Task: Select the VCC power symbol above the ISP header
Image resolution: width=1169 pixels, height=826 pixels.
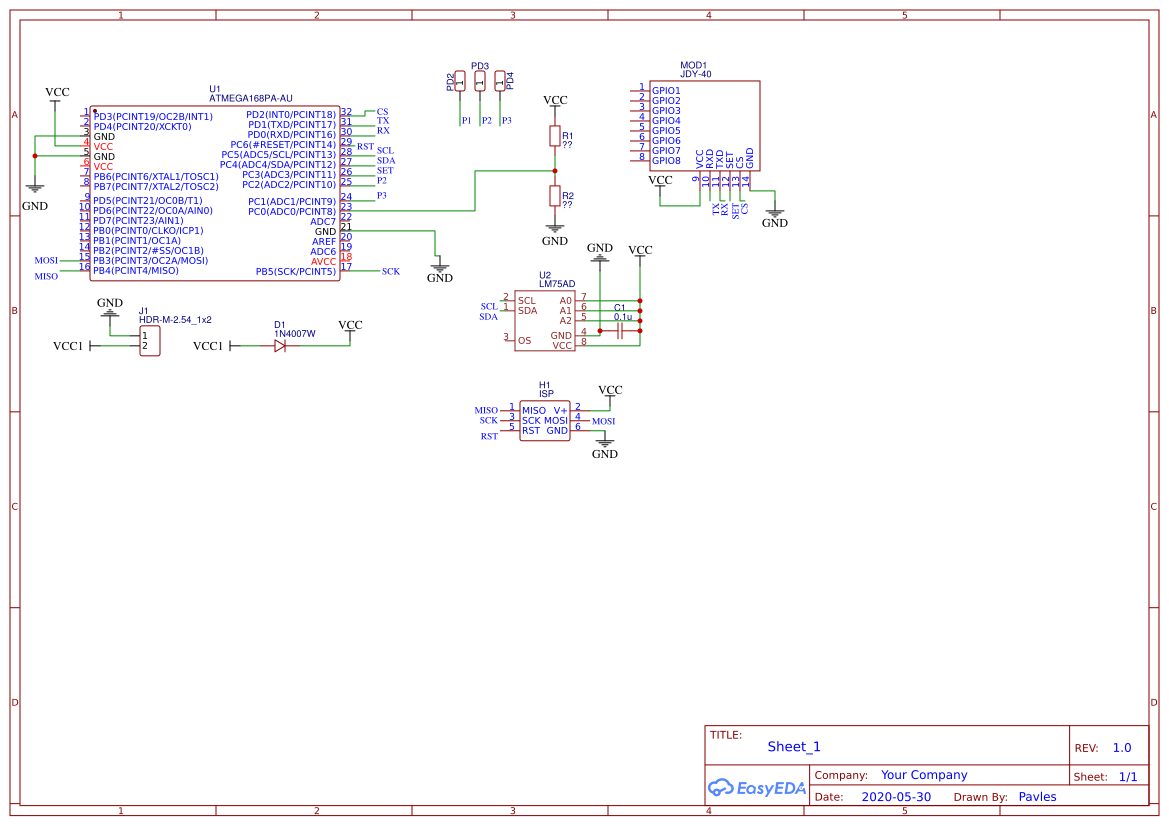Action: tap(608, 391)
